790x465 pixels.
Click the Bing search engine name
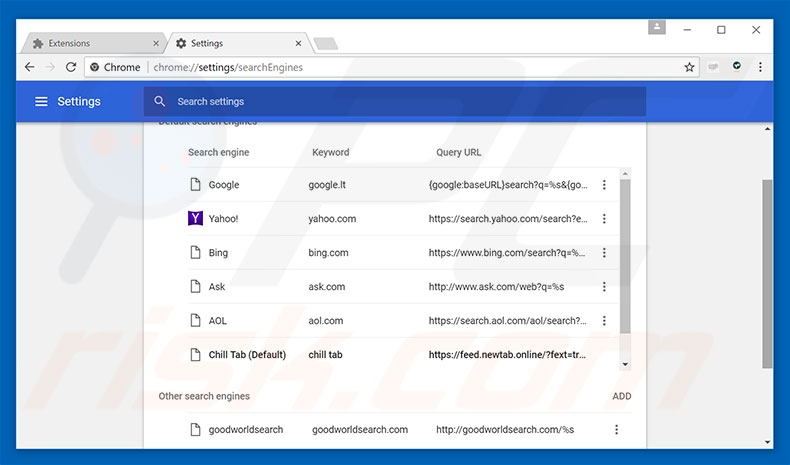(218, 253)
